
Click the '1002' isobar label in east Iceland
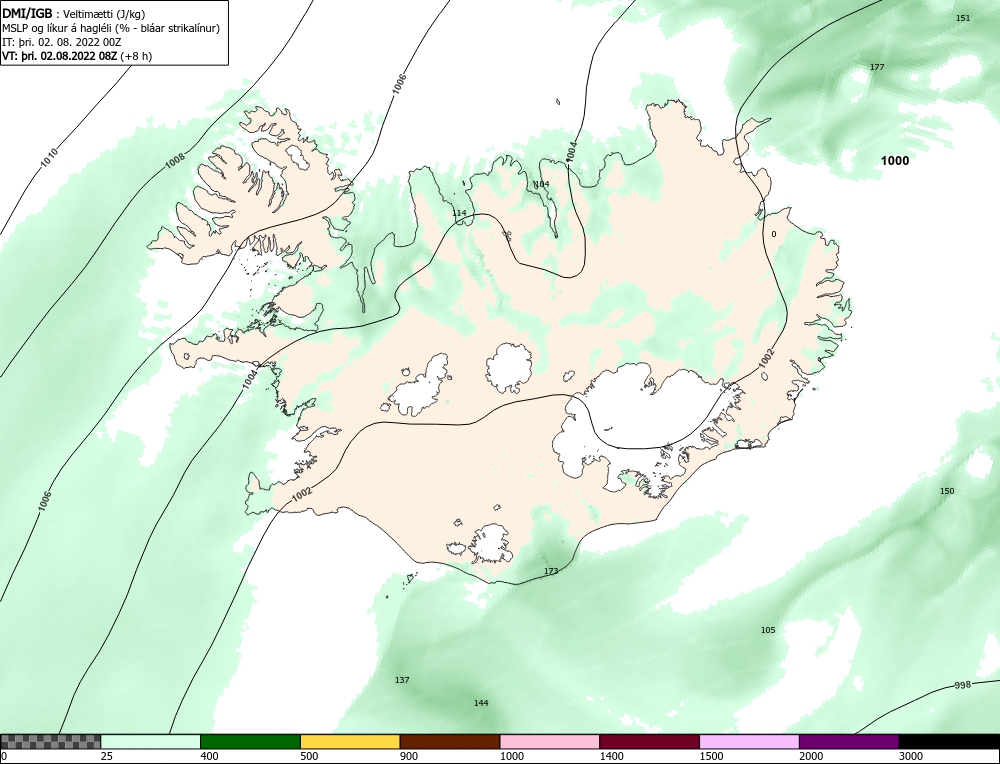click(767, 358)
